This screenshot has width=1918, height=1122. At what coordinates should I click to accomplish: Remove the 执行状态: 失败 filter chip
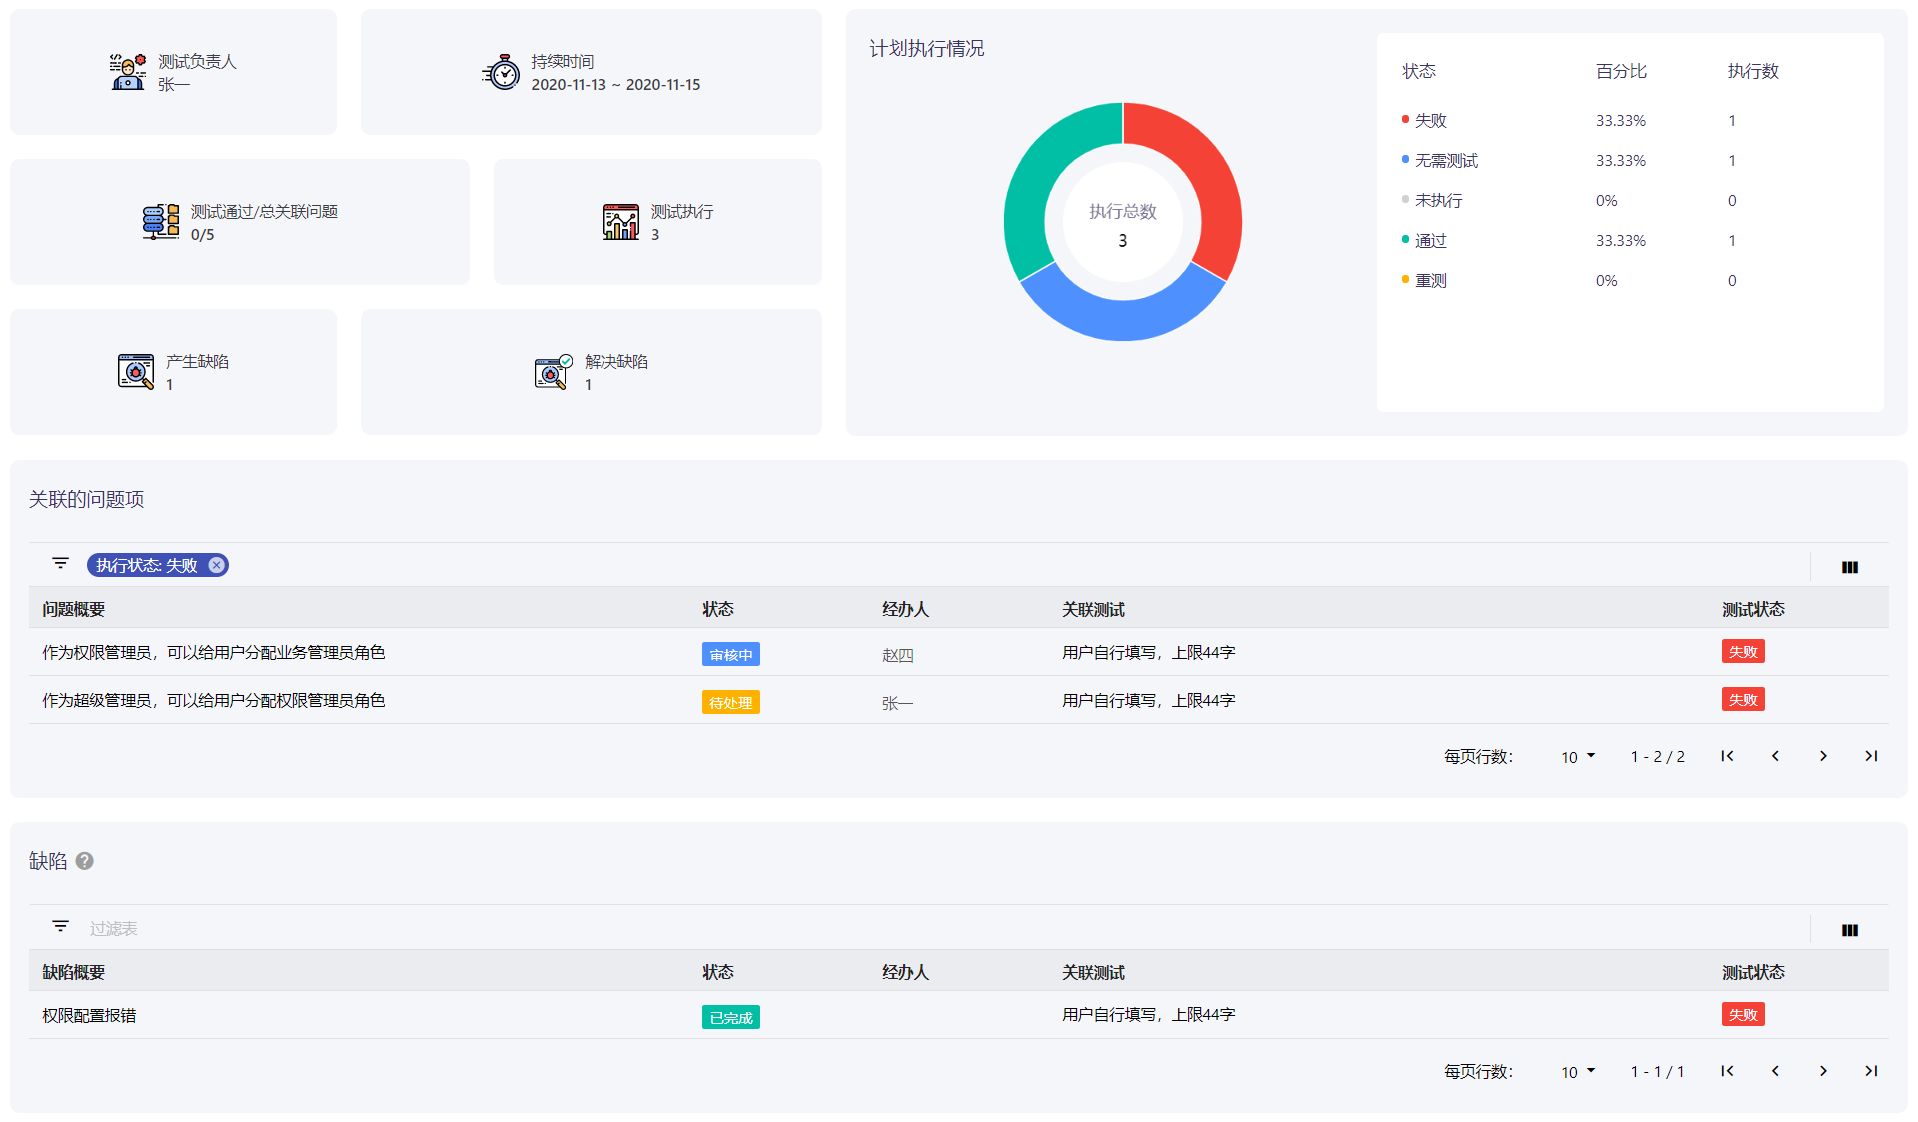(217, 565)
